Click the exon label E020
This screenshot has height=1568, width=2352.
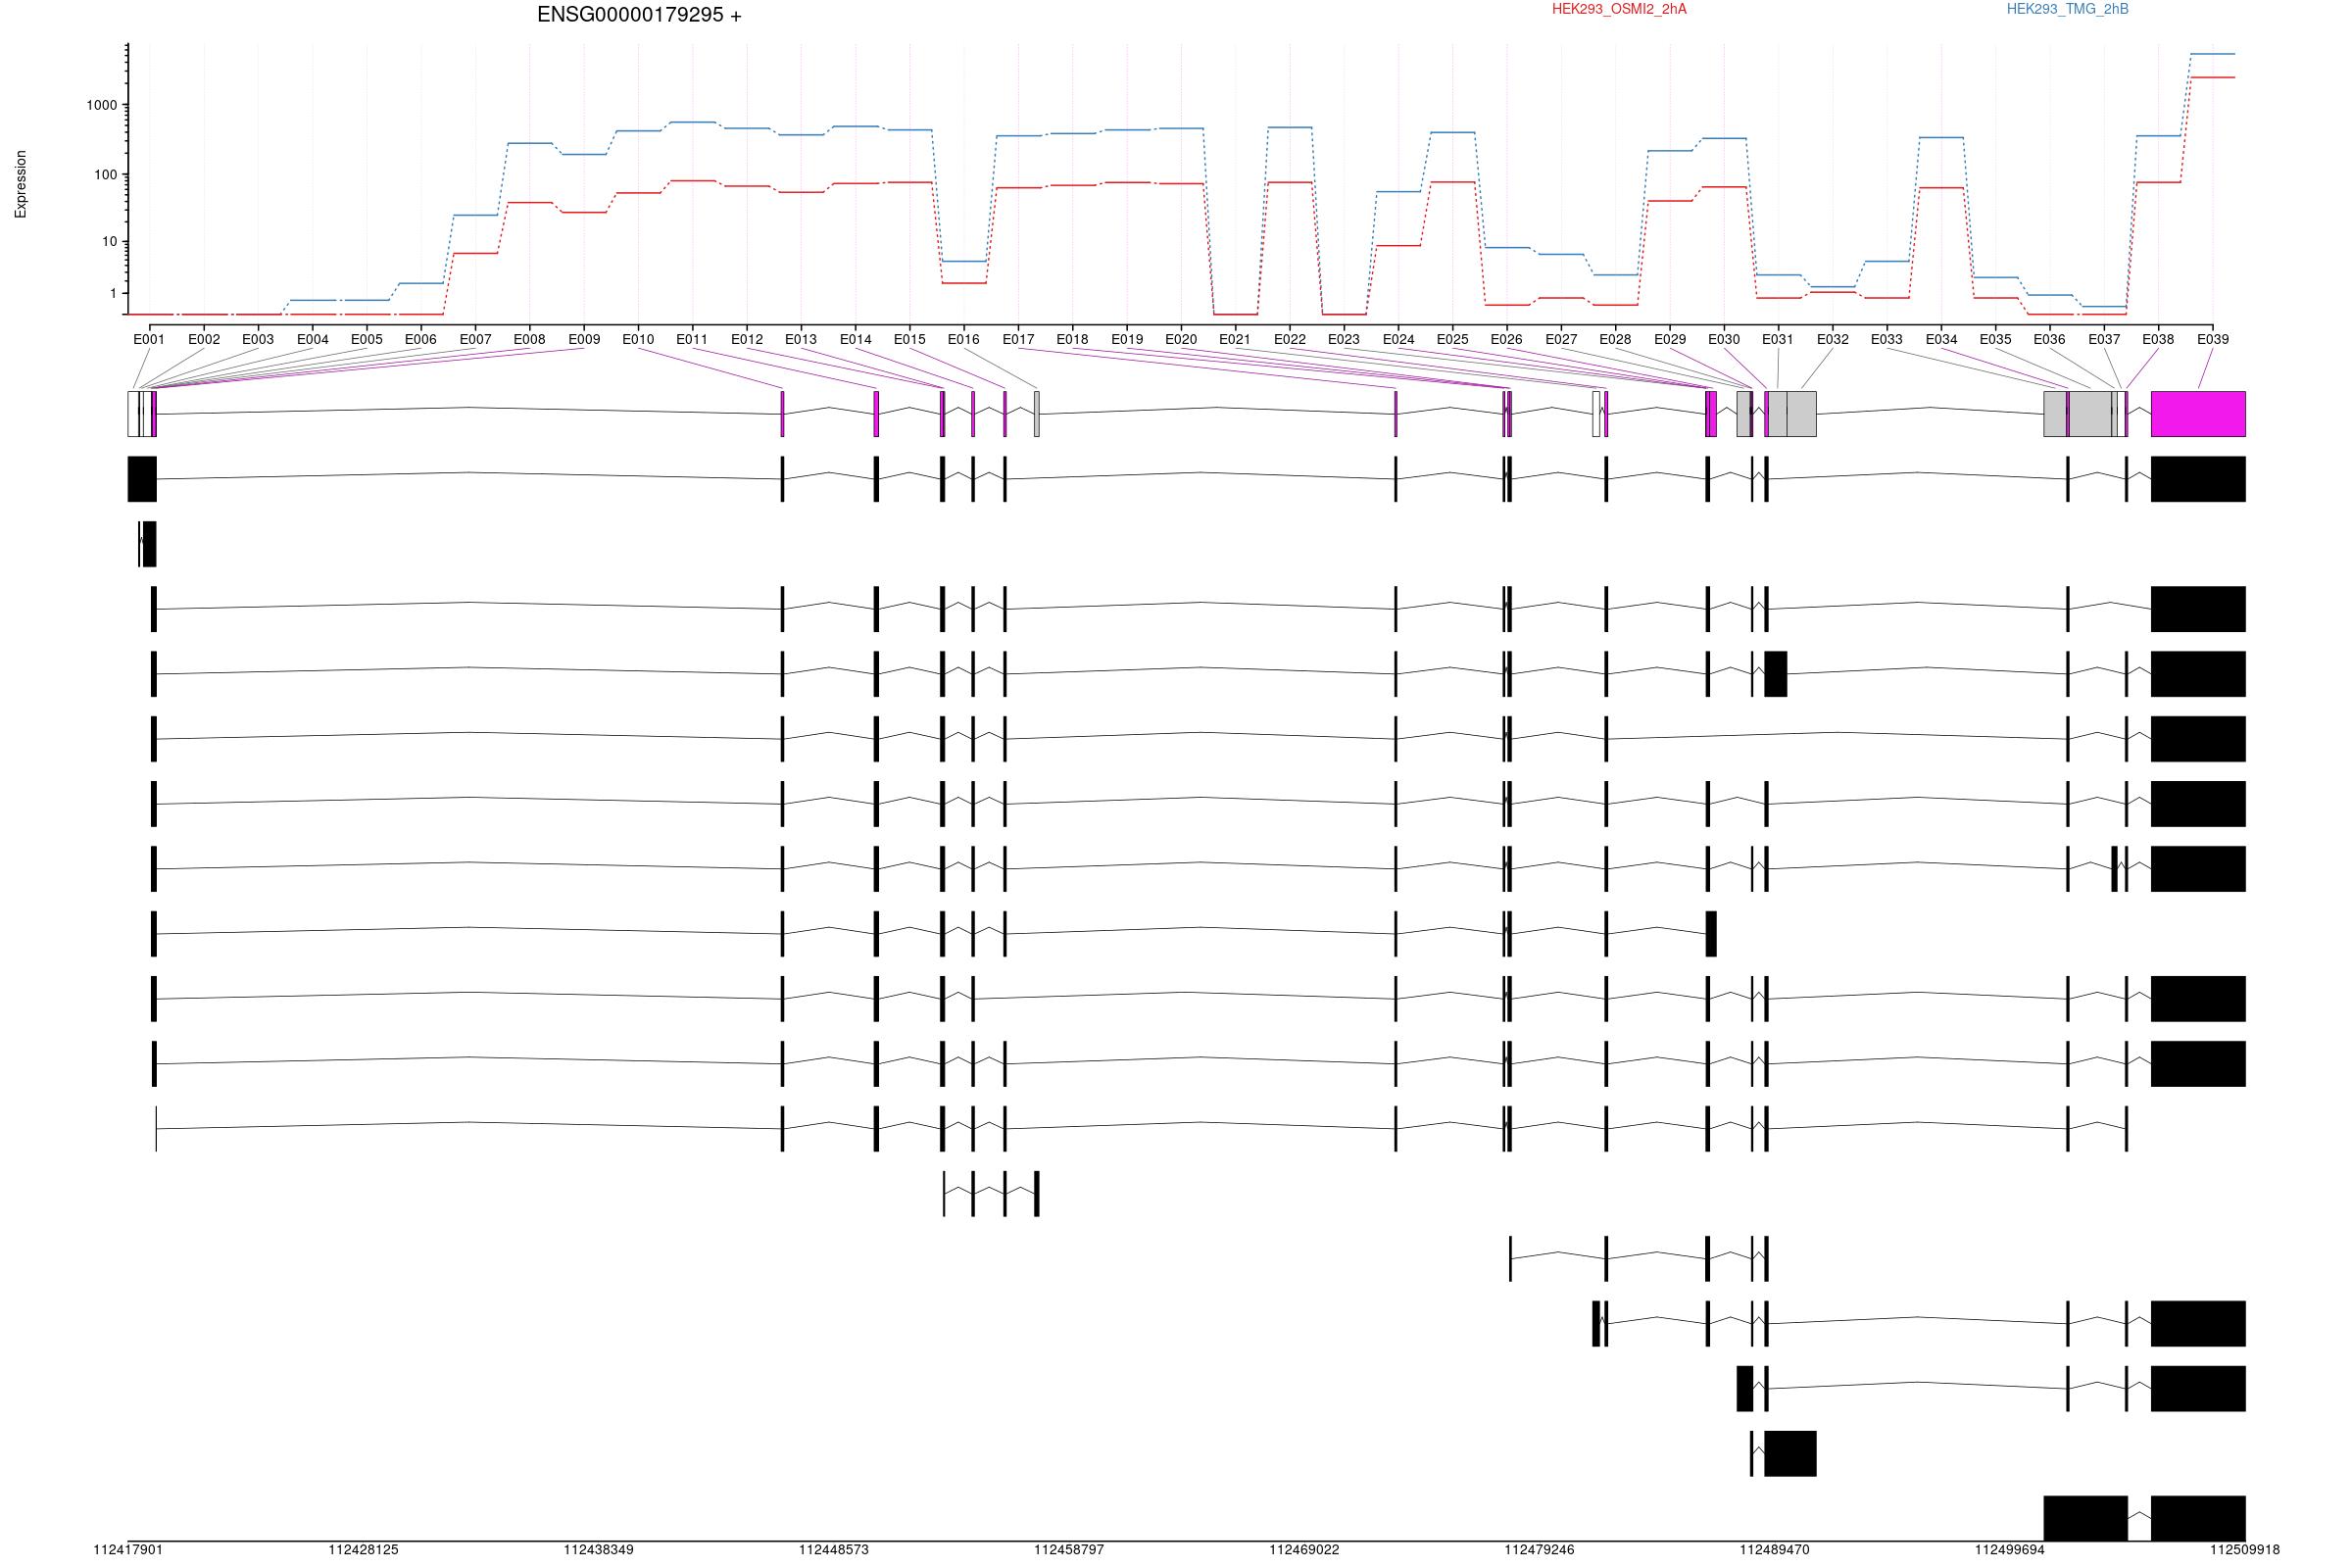tap(1181, 339)
